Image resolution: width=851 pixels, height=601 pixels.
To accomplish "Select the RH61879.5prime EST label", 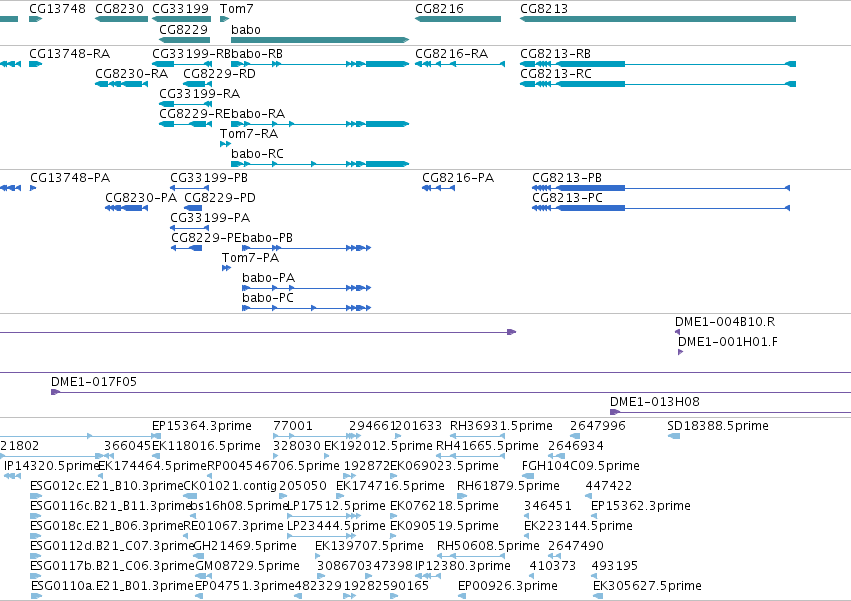I will [x=508, y=486].
